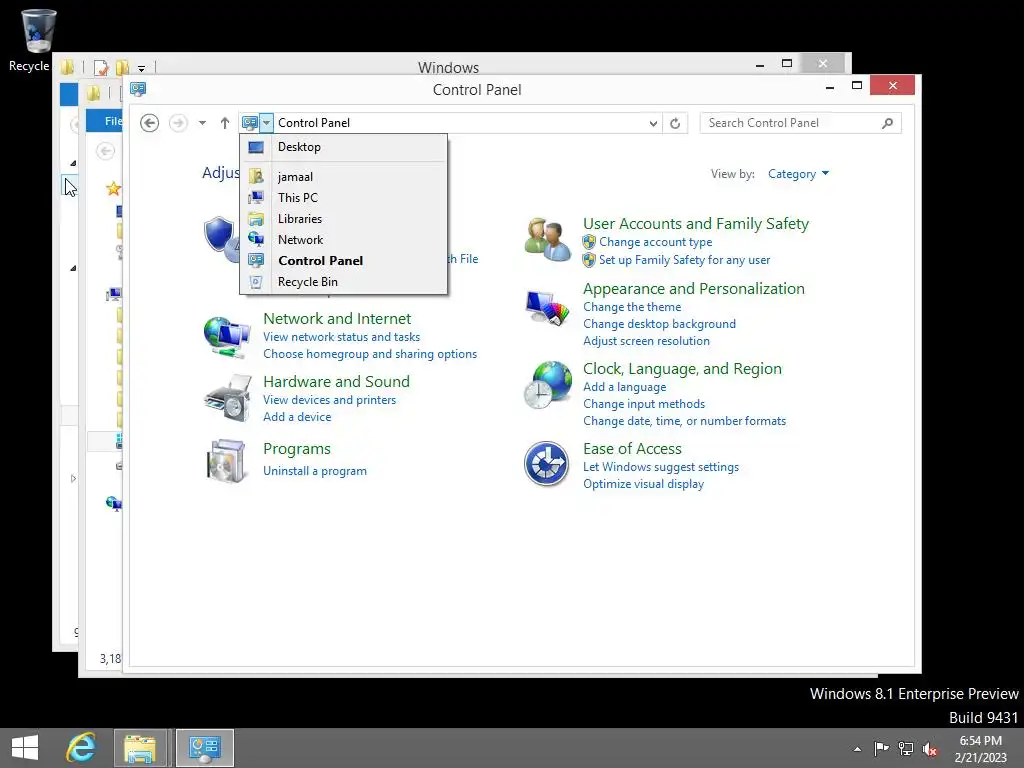Open Recycle Bin on the desktop
This screenshot has height=768, width=1024.
(36, 39)
